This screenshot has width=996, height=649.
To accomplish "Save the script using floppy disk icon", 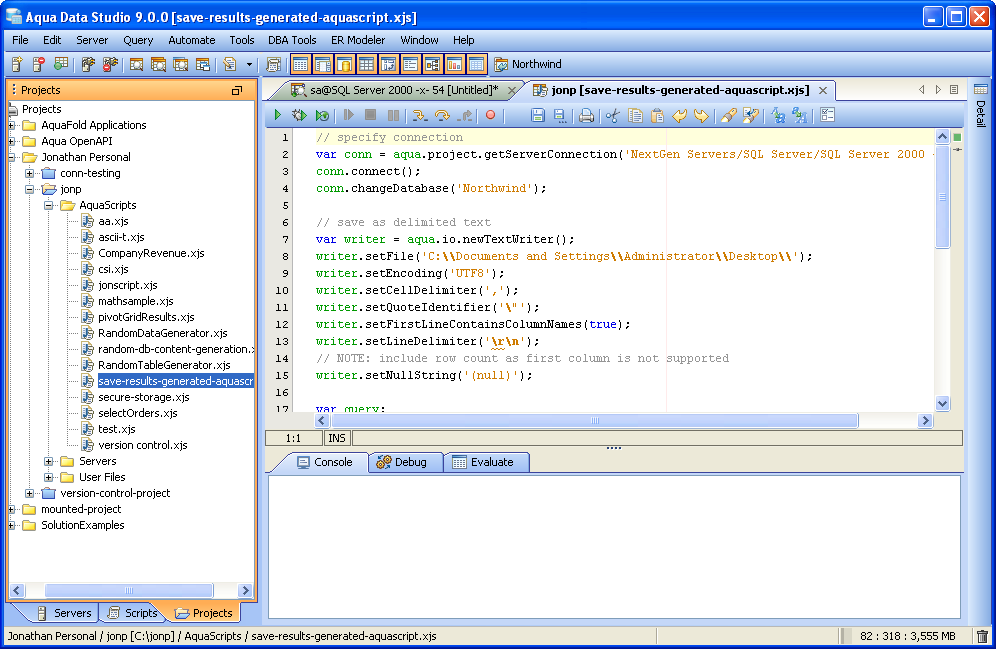I will pyautogui.click(x=537, y=116).
